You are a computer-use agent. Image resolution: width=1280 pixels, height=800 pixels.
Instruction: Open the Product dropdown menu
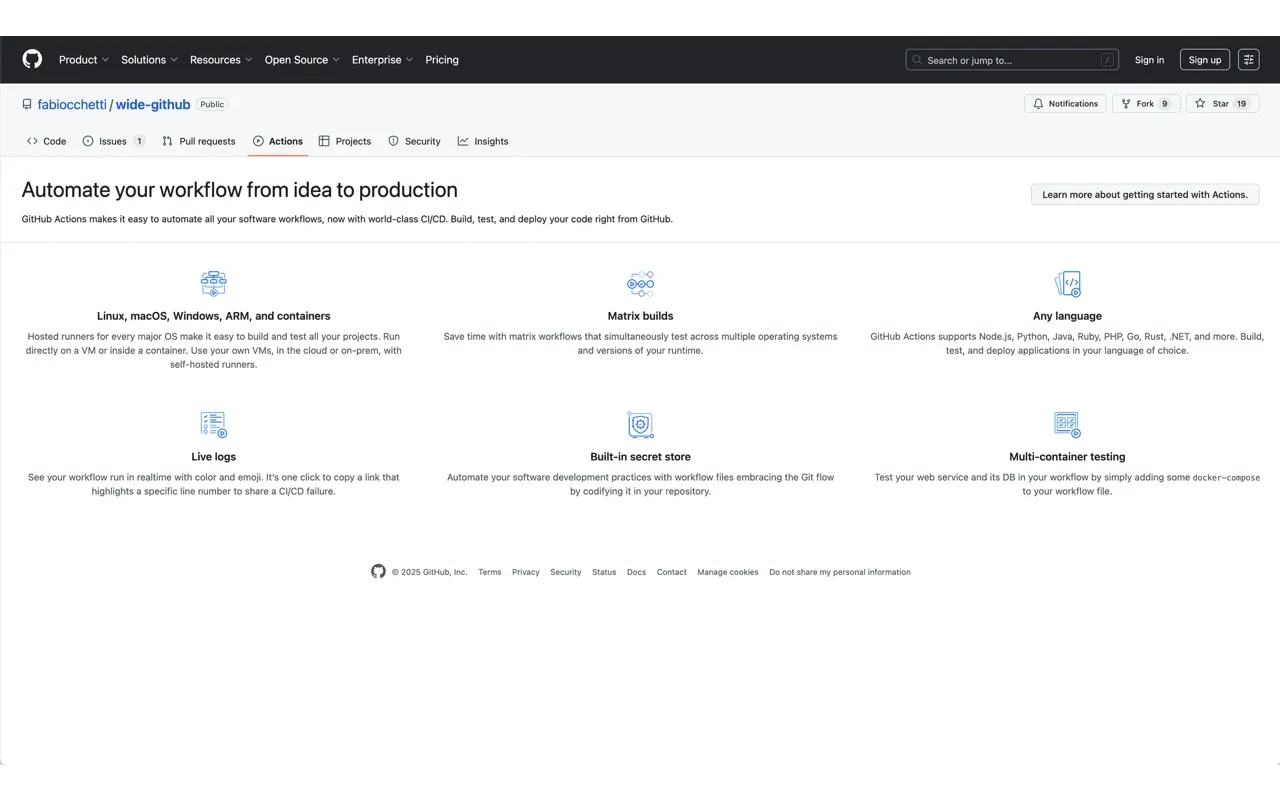84,60
